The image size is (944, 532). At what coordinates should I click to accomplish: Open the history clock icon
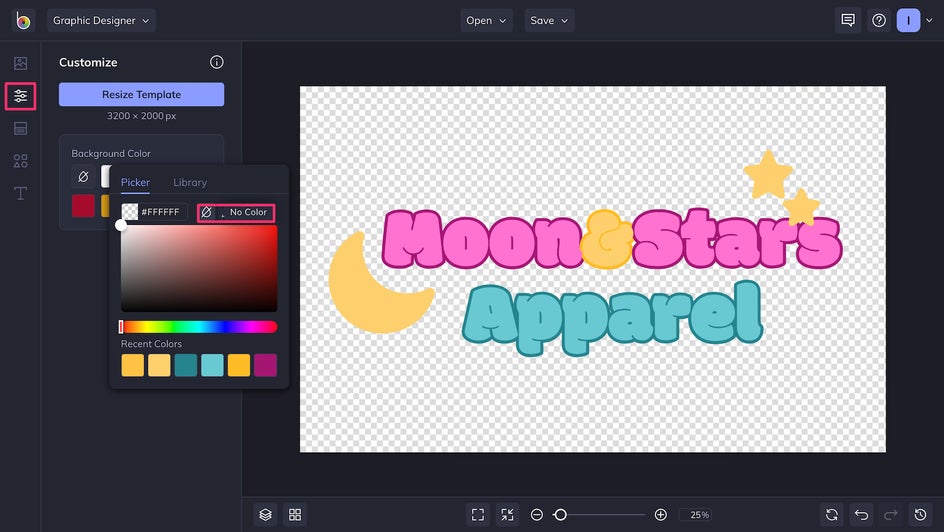click(x=921, y=515)
